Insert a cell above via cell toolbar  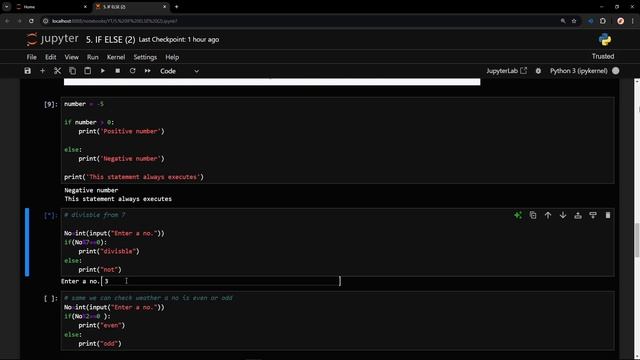pyautogui.click(x=578, y=215)
